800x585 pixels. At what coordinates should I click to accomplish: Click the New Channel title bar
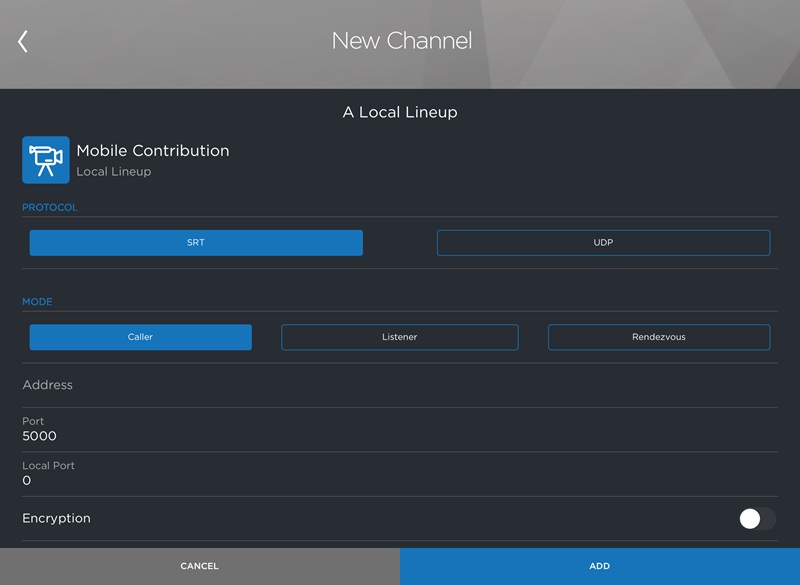coord(401,41)
